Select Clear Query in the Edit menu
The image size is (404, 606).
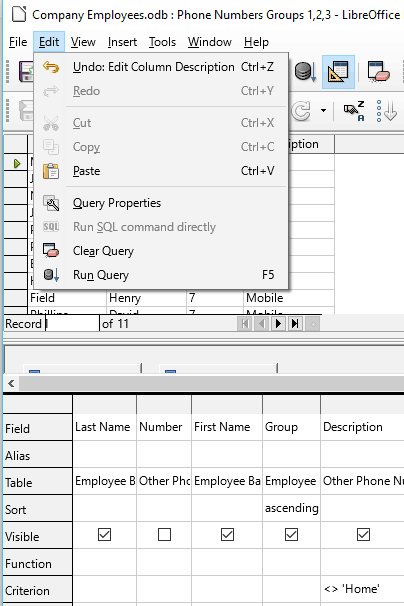(x=161, y=251)
